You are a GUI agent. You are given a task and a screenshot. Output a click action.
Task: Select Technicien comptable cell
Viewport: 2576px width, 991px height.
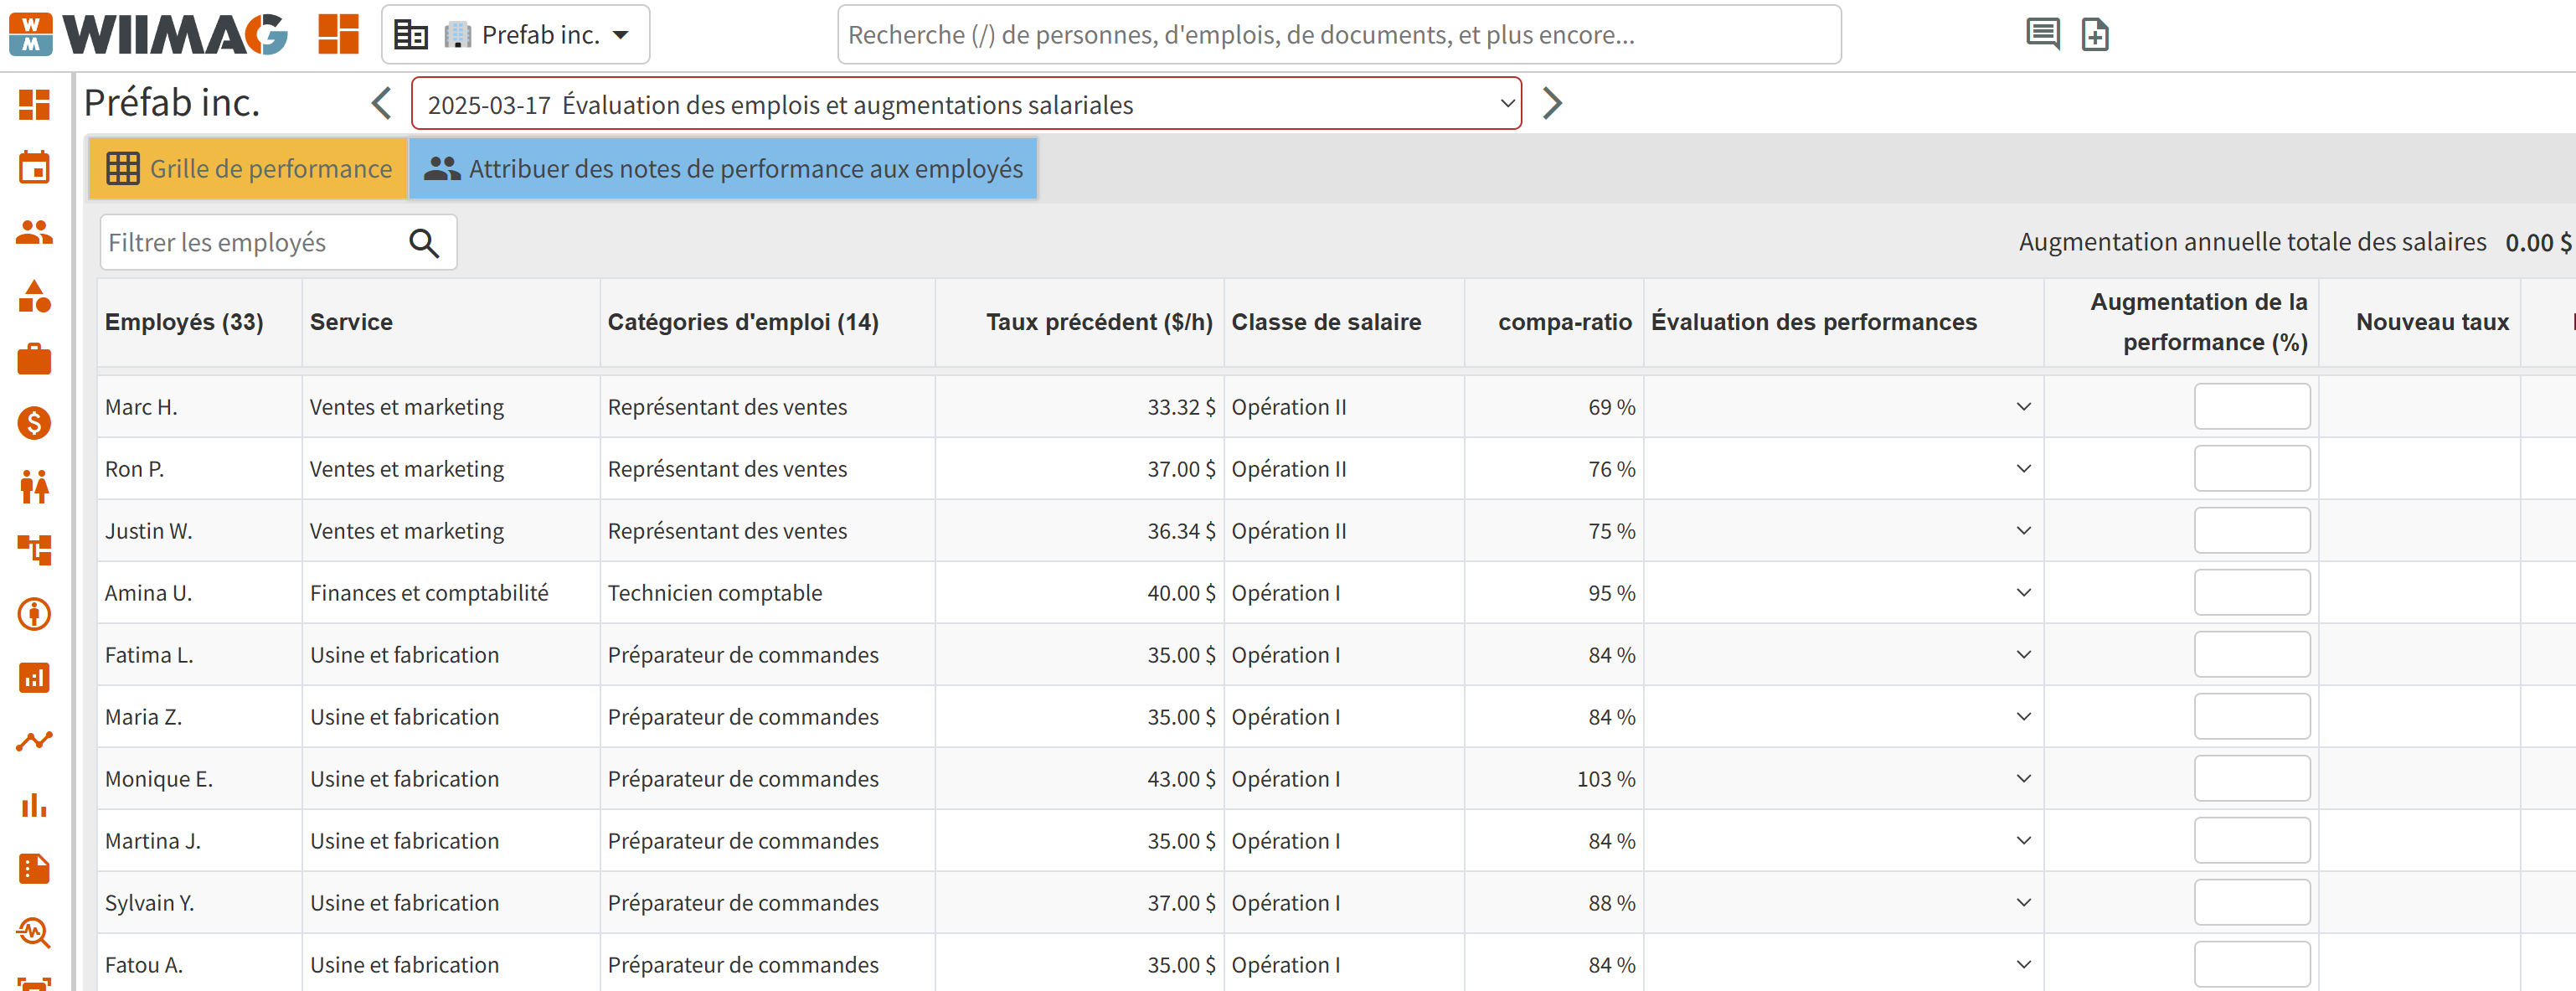pyautogui.click(x=767, y=593)
